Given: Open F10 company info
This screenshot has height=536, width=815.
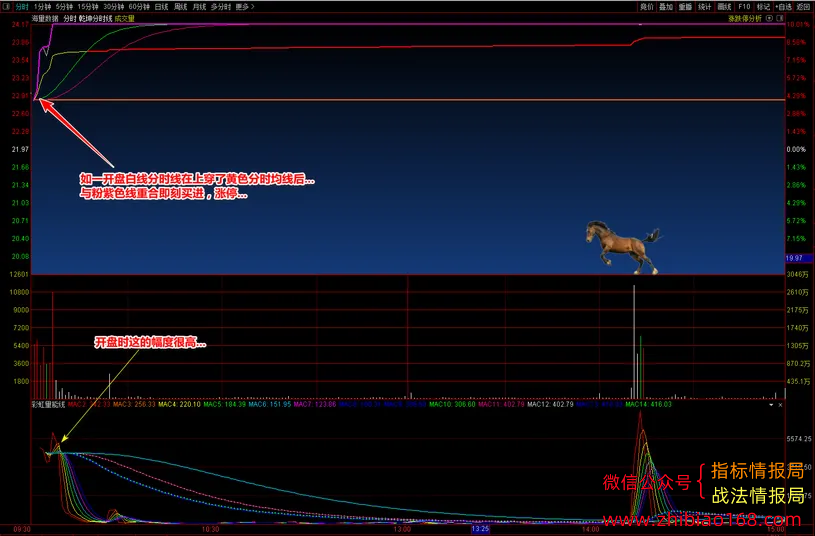Looking at the screenshot, I should (744, 7).
